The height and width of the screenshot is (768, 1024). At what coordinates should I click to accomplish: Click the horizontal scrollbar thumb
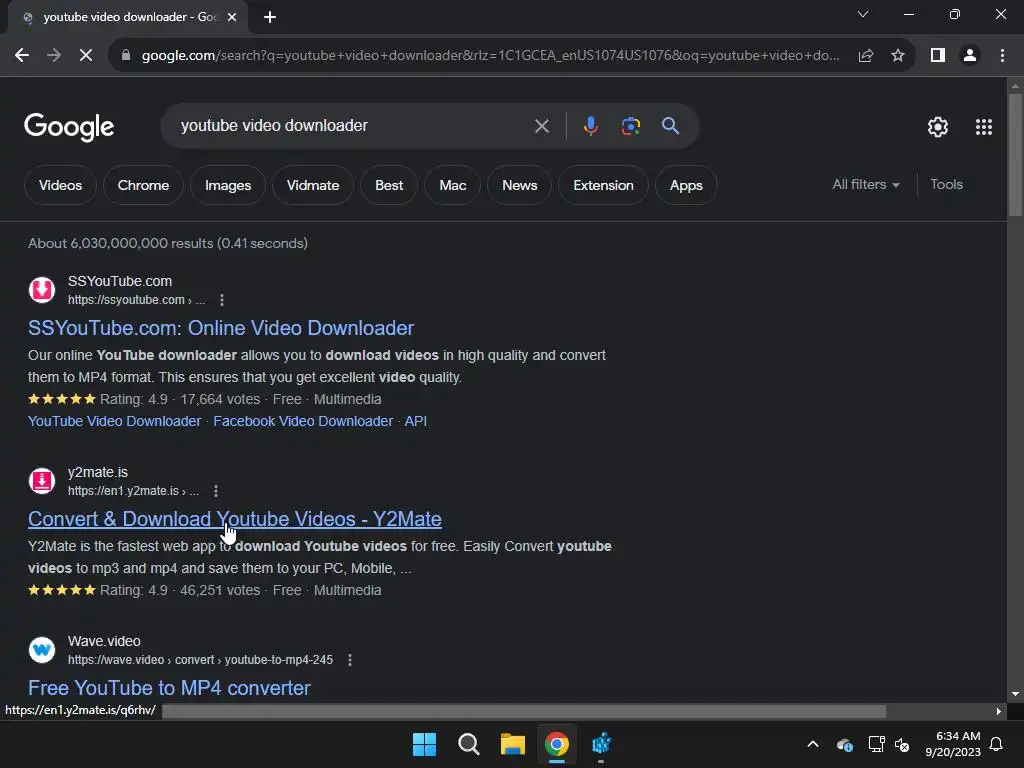(x=524, y=711)
